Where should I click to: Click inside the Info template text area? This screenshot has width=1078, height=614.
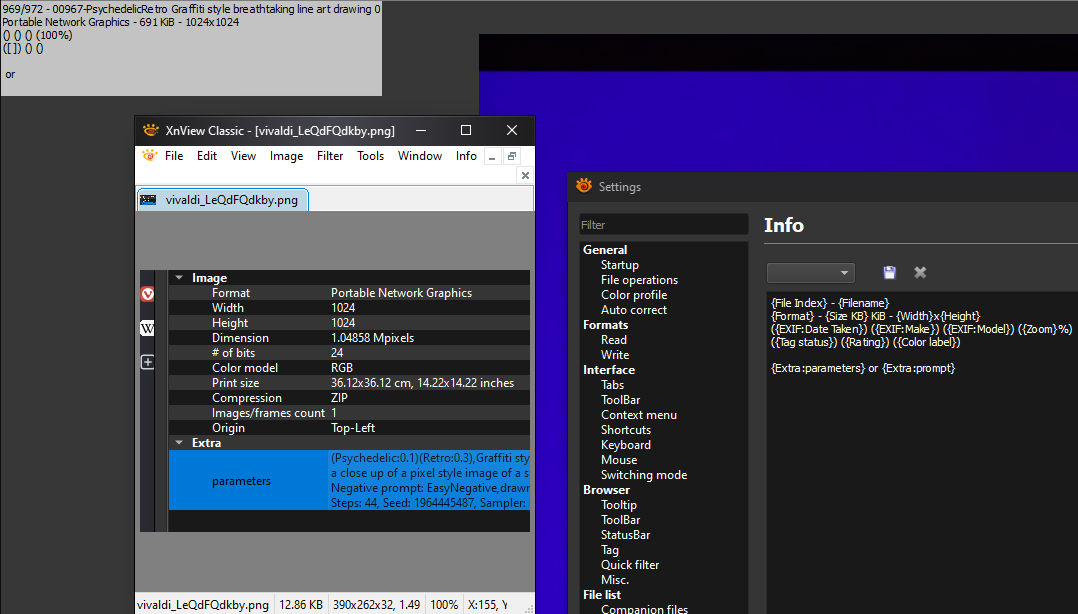pos(920,450)
